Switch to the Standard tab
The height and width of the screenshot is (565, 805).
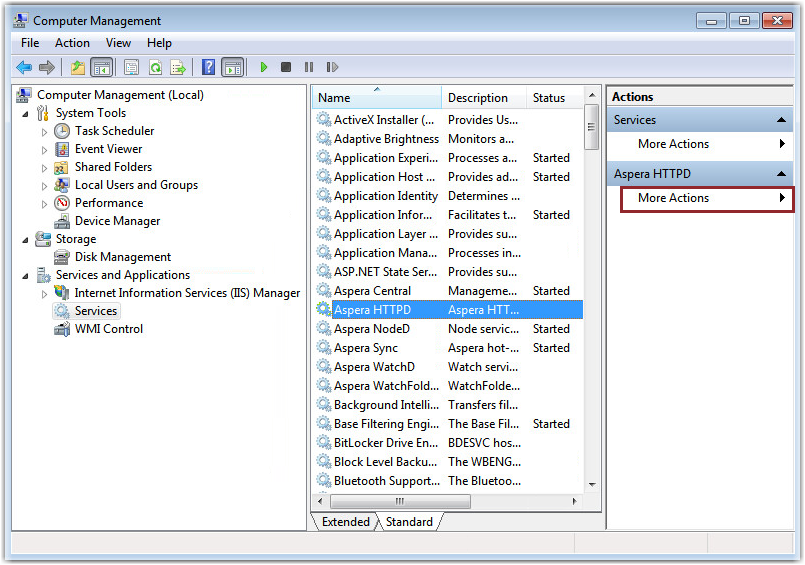[409, 522]
